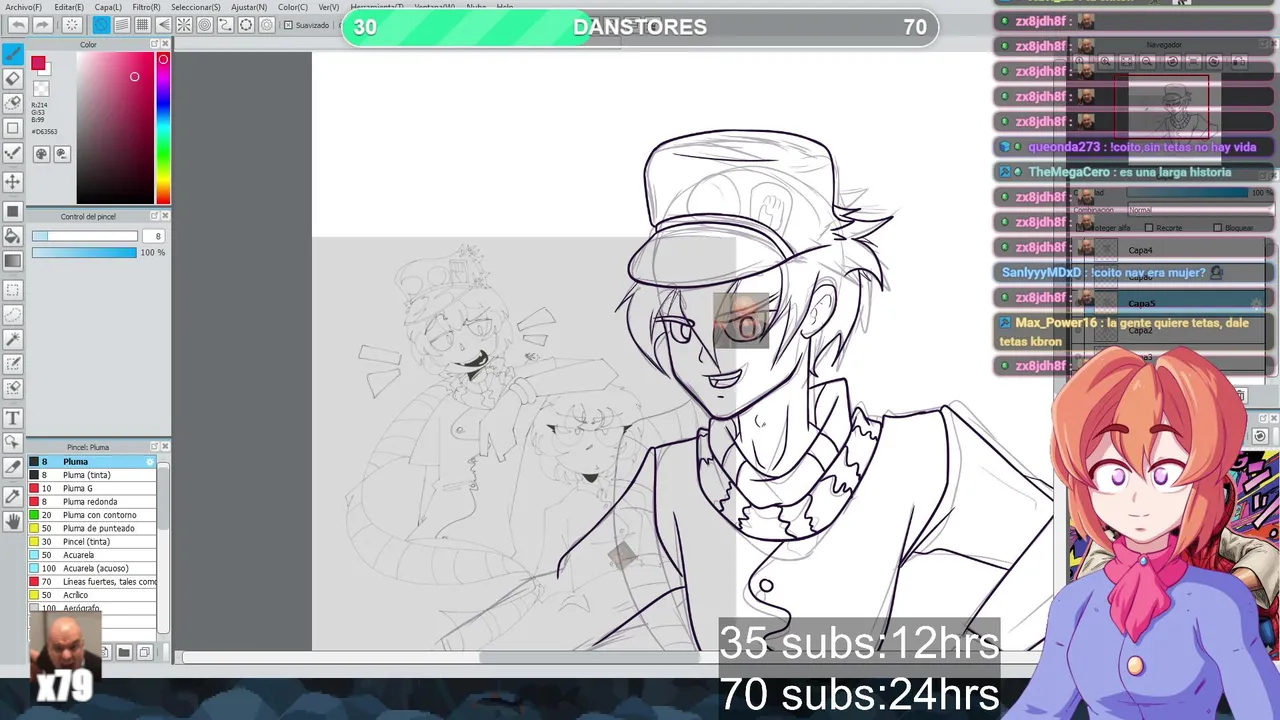Select the Text tool
Viewport: 1280px width, 720px height.
(x=13, y=418)
